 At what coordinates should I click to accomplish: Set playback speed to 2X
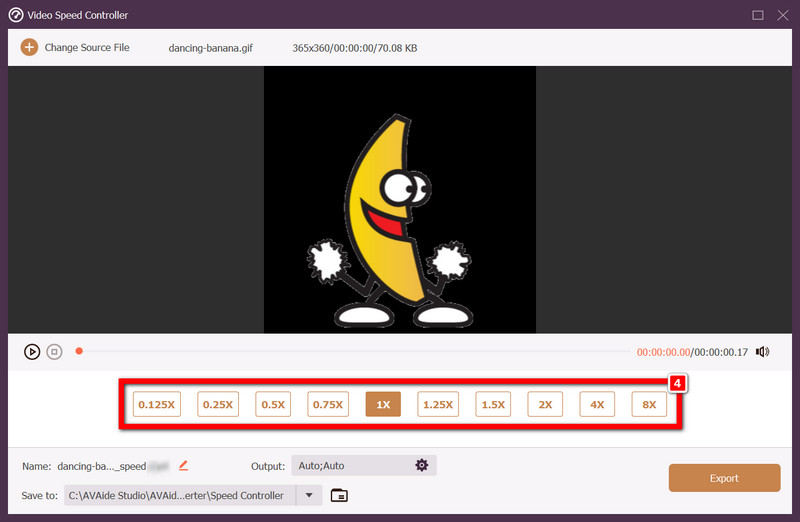545,405
